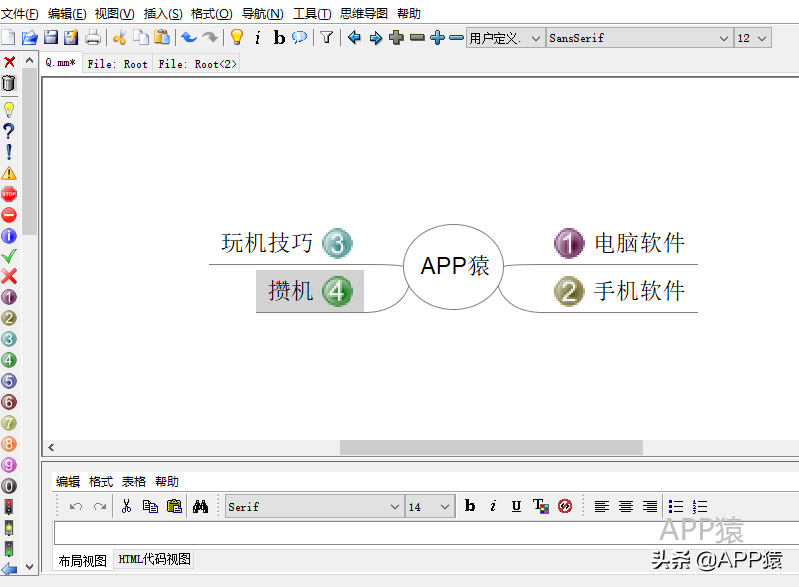Image resolution: width=799 pixels, height=587 pixels.
Task: Add the red STOP sign icon
Action: 9,194
